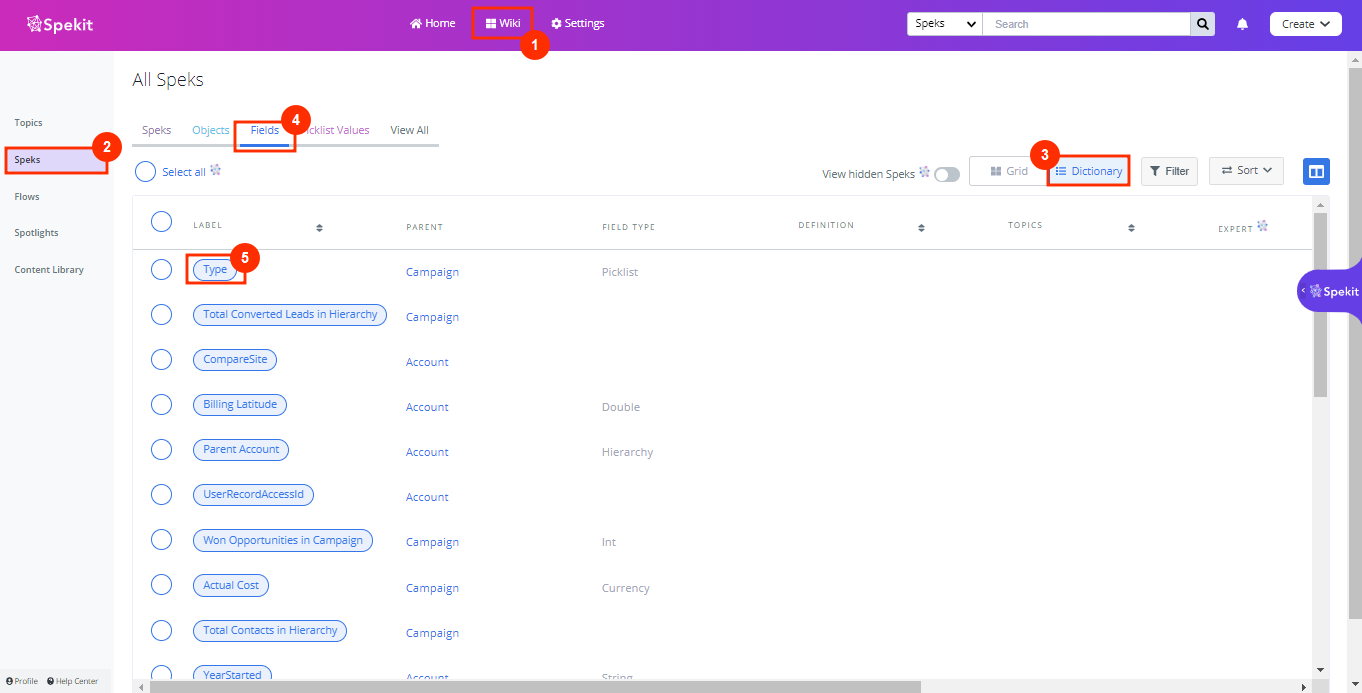Image resolution: width=1362 pixels, height=693 pixels.
Task: Switch to the Fields tab
Action: (x=265, y=130)
